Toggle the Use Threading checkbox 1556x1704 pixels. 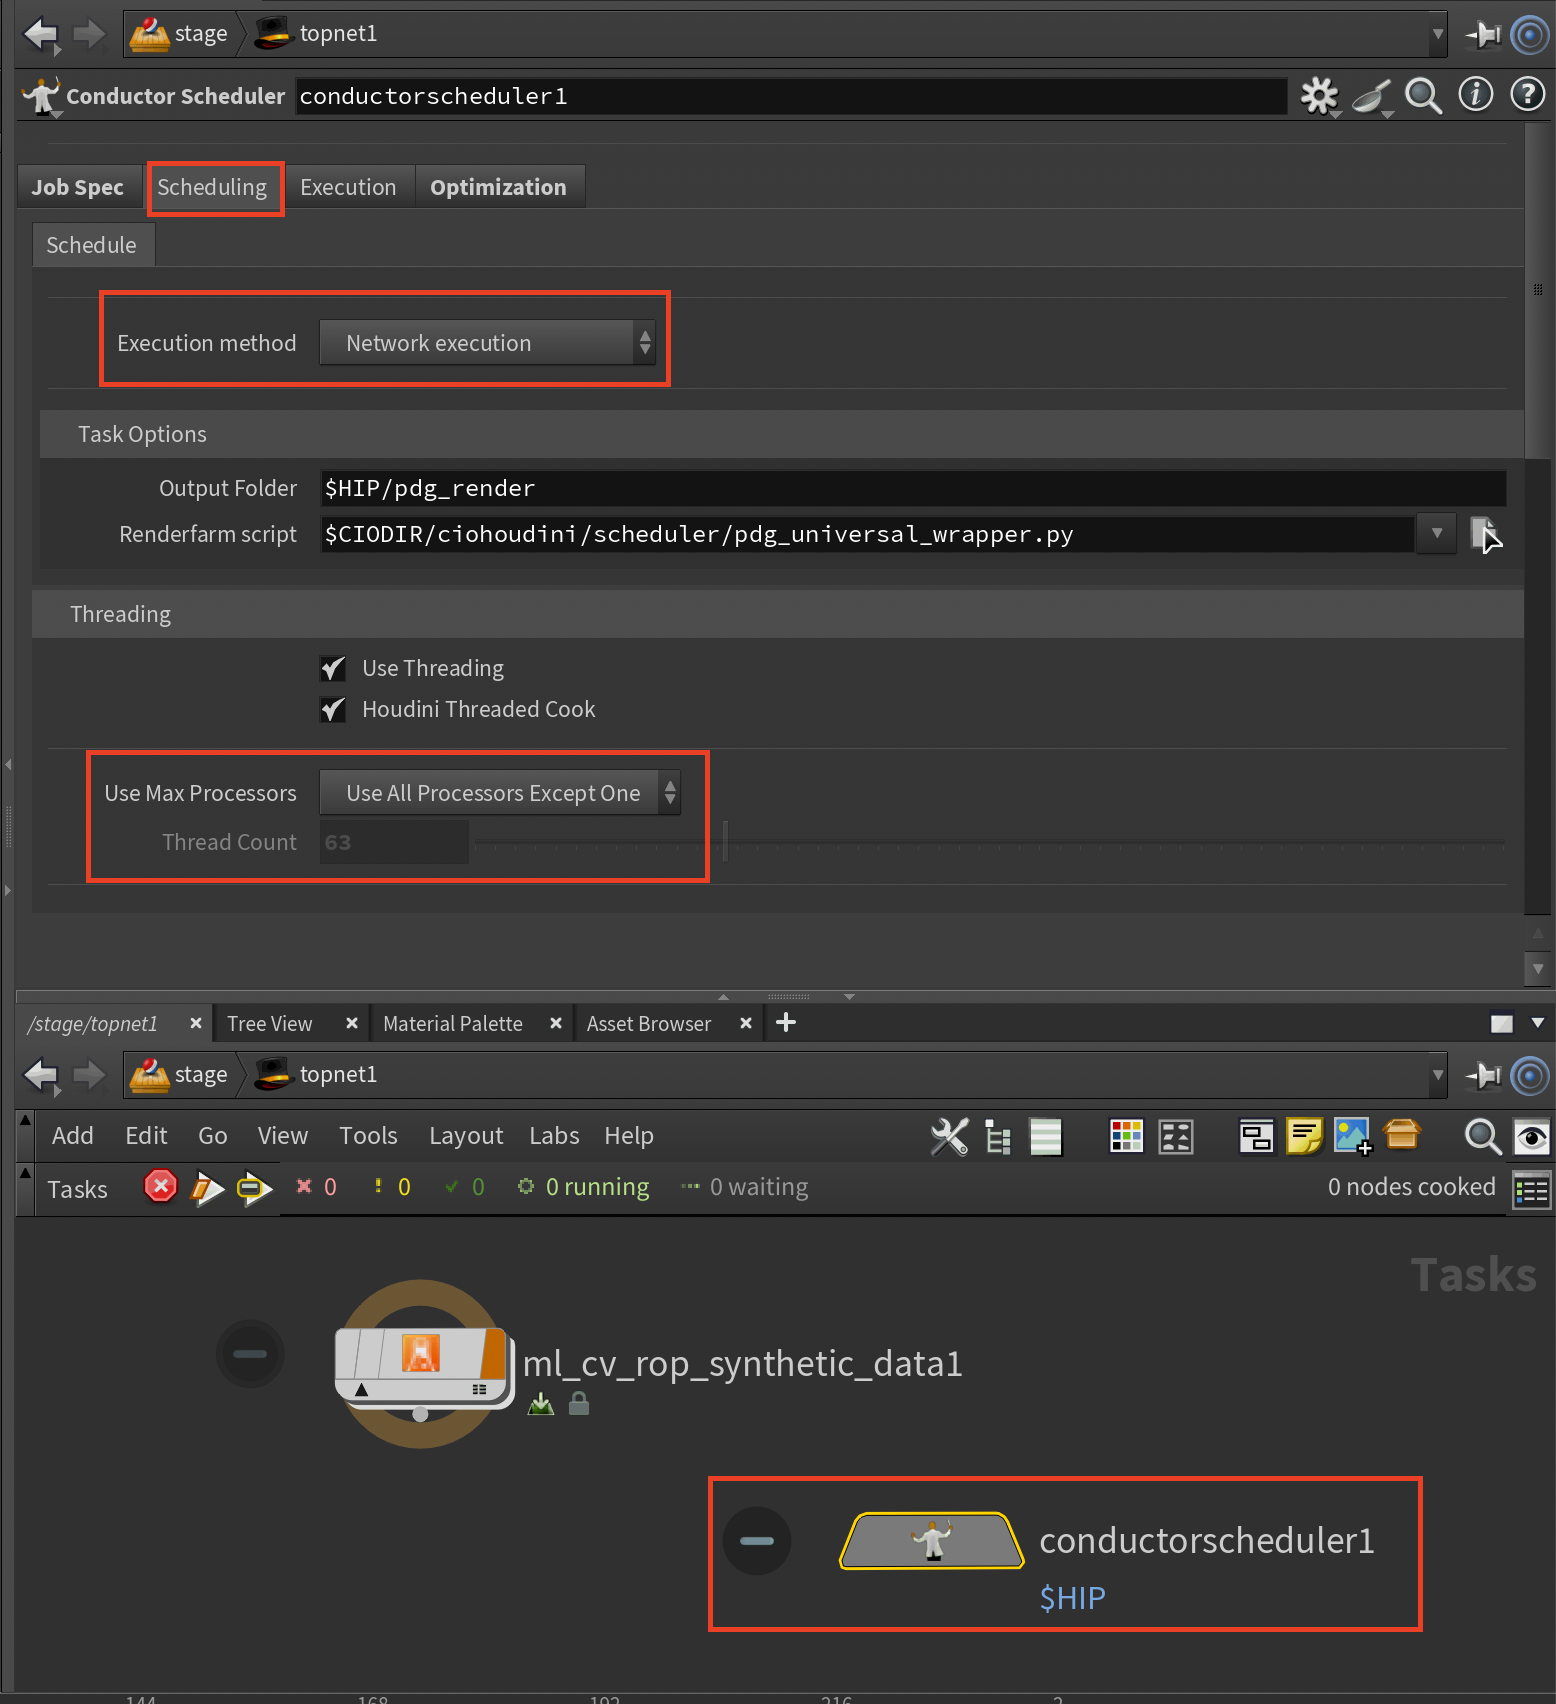(x=333, y=668)
